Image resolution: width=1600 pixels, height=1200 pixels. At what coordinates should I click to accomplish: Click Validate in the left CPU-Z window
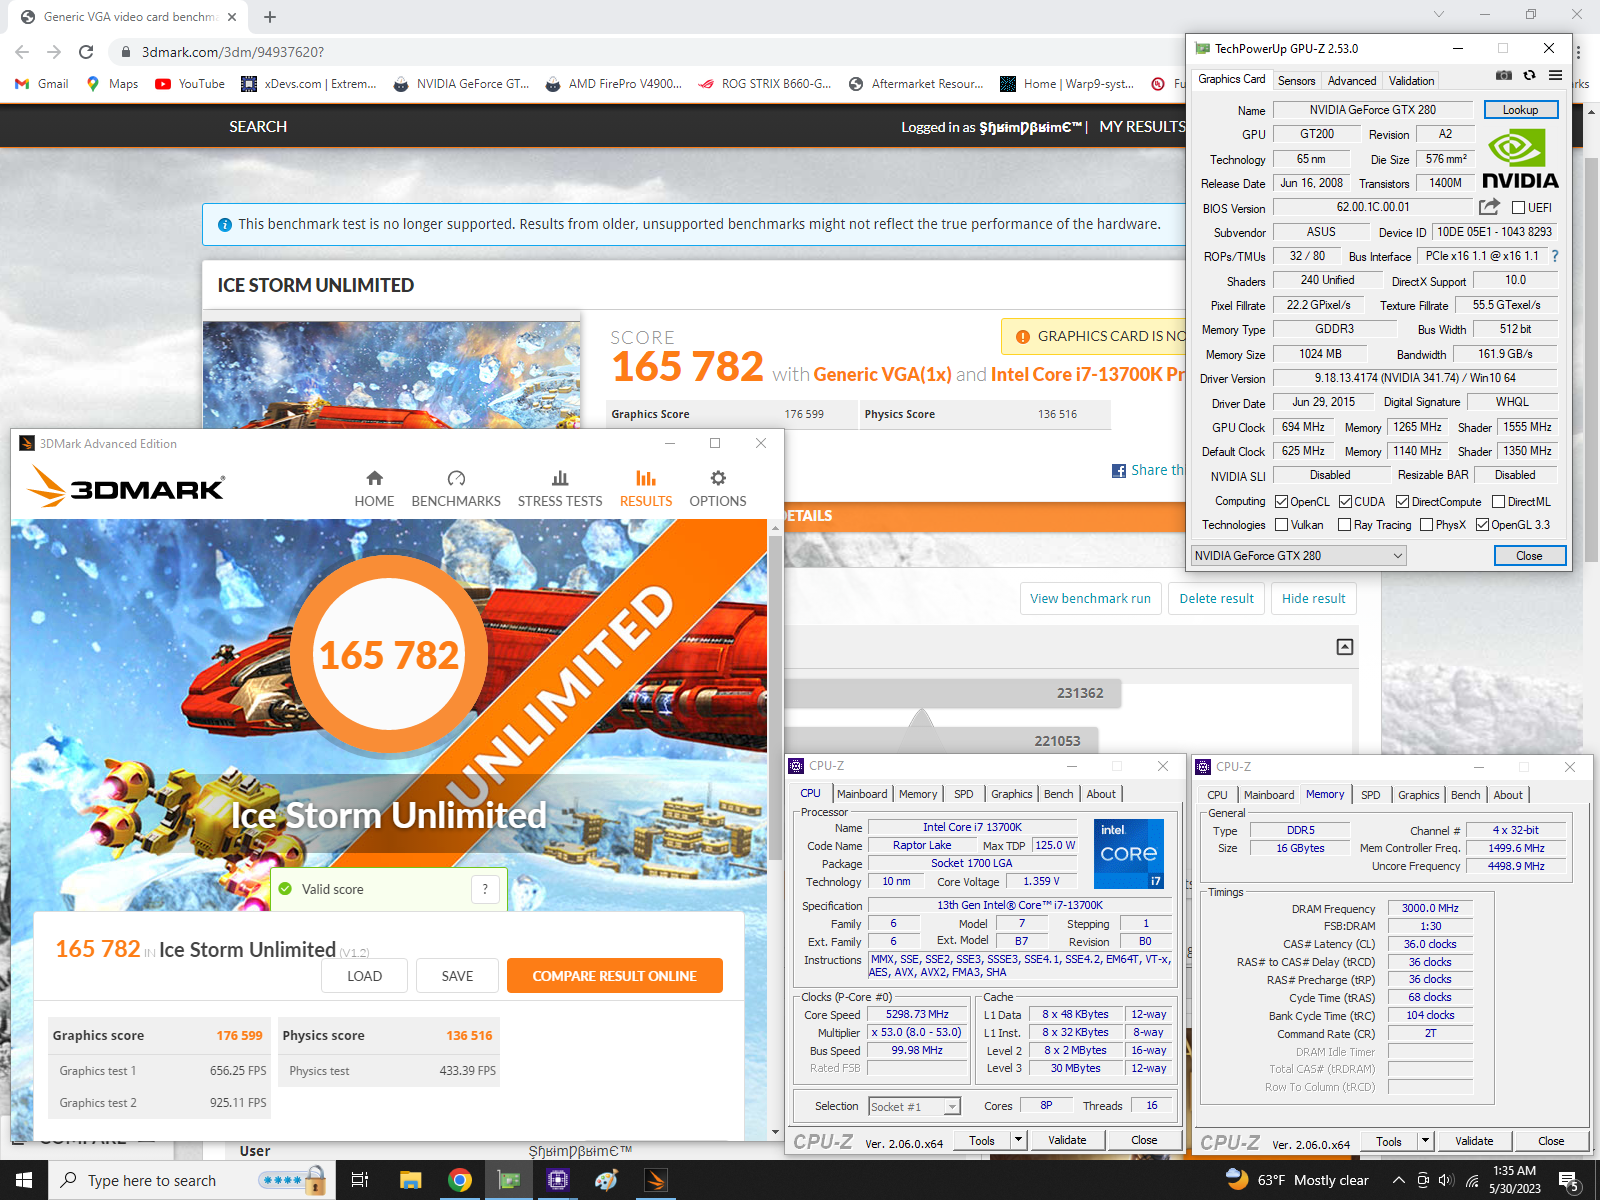click(1067, 1140)
